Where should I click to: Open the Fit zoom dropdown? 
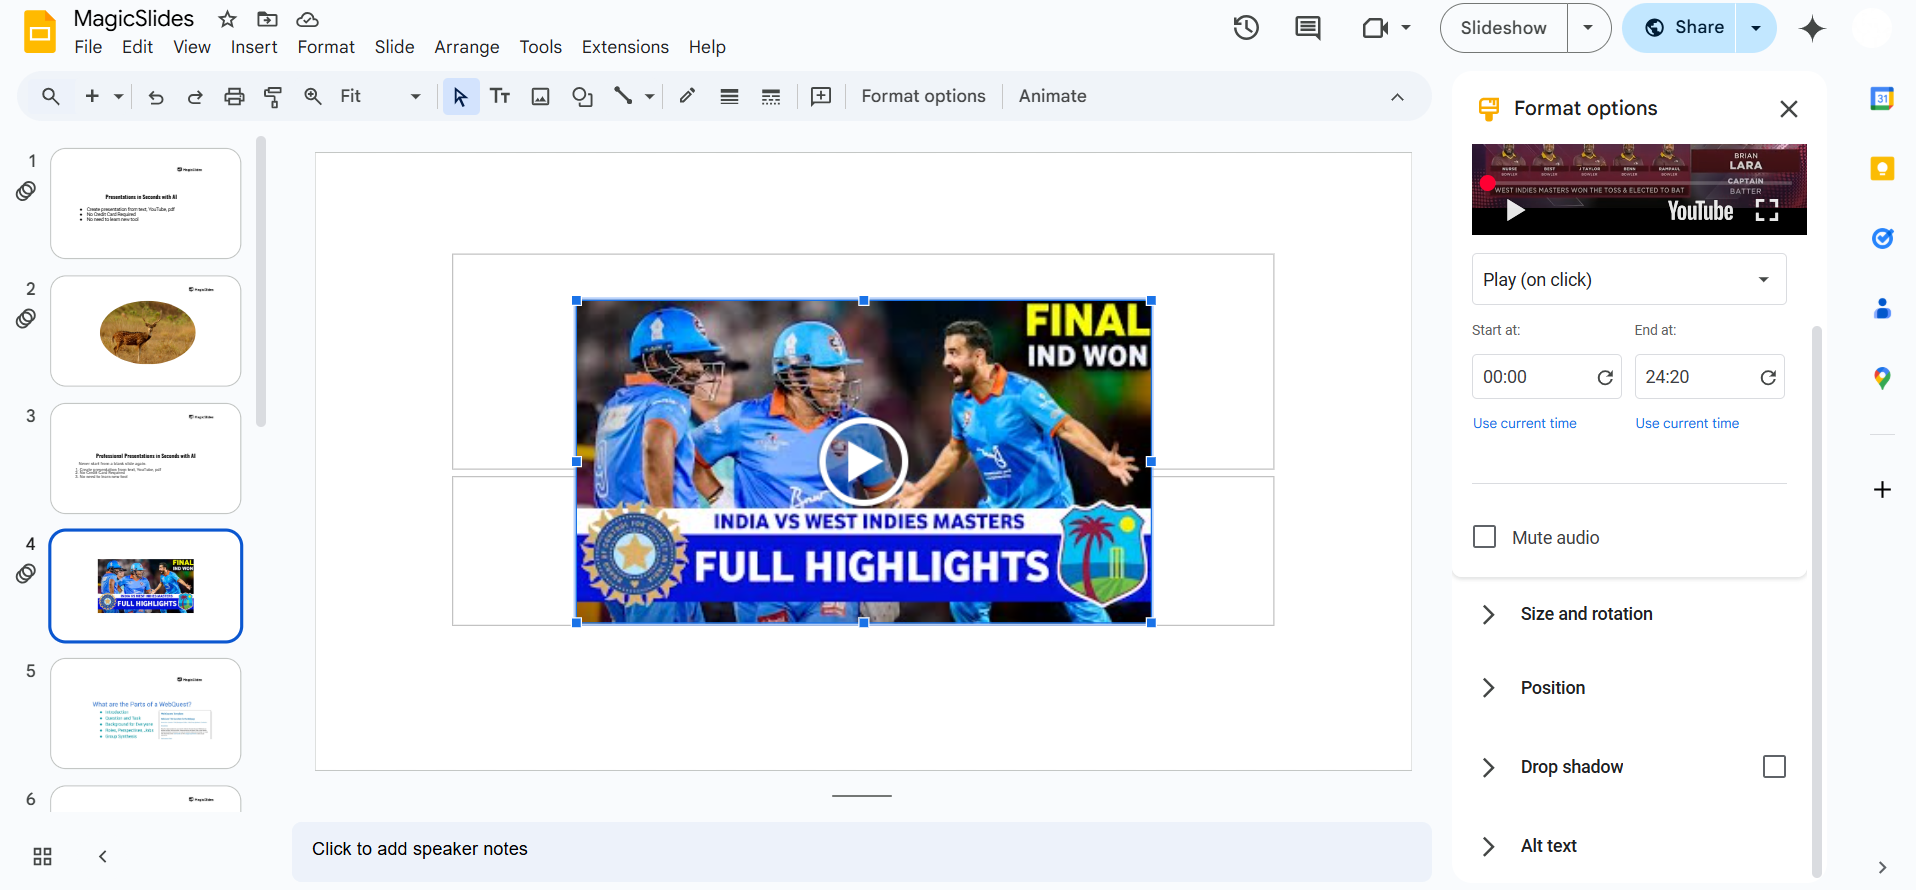tap(380, 97)
